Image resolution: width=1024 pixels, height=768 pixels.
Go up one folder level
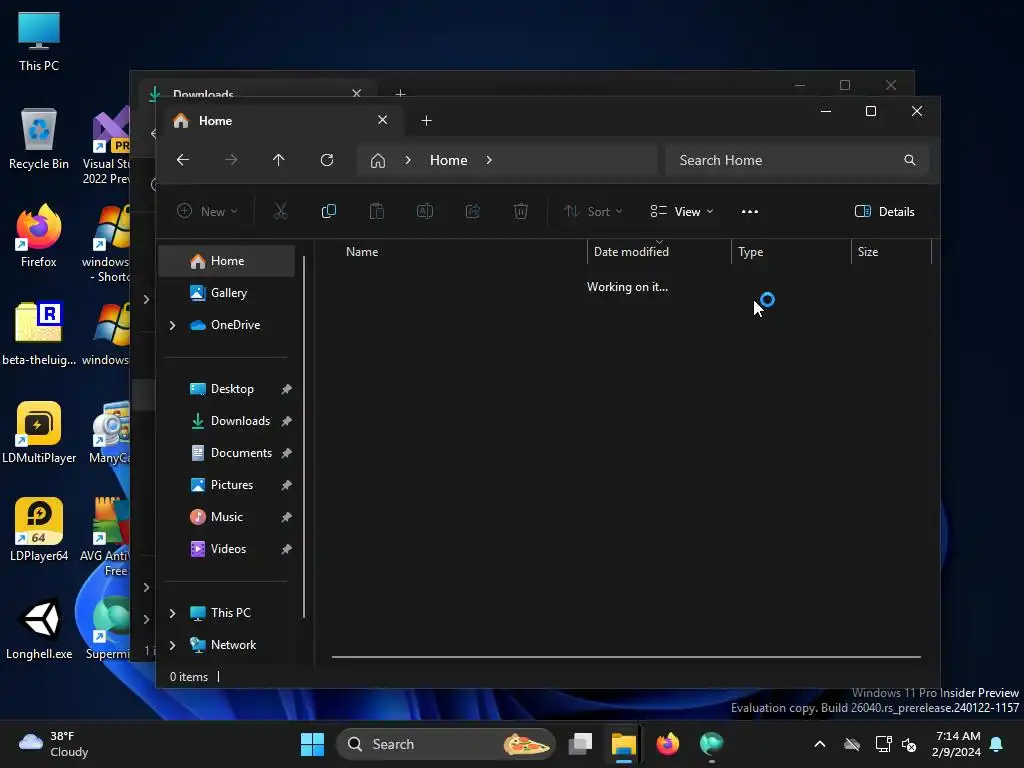[x=279, y=160]
